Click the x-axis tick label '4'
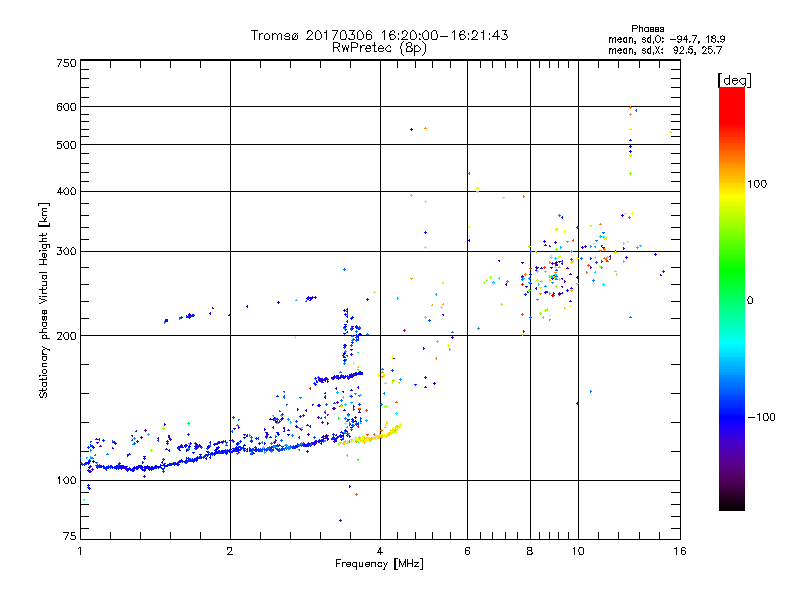The image size is (800, 600). click(x=380, y=551)
